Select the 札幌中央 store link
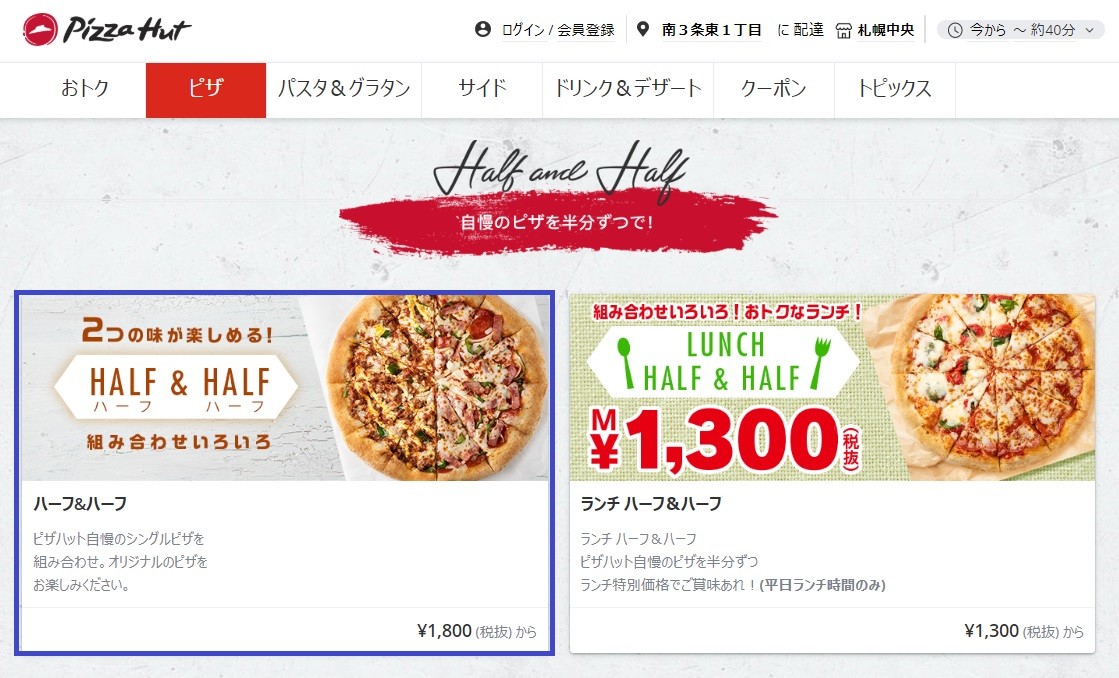This screenshot has height=678, width=1119. [x=886, y=30]
